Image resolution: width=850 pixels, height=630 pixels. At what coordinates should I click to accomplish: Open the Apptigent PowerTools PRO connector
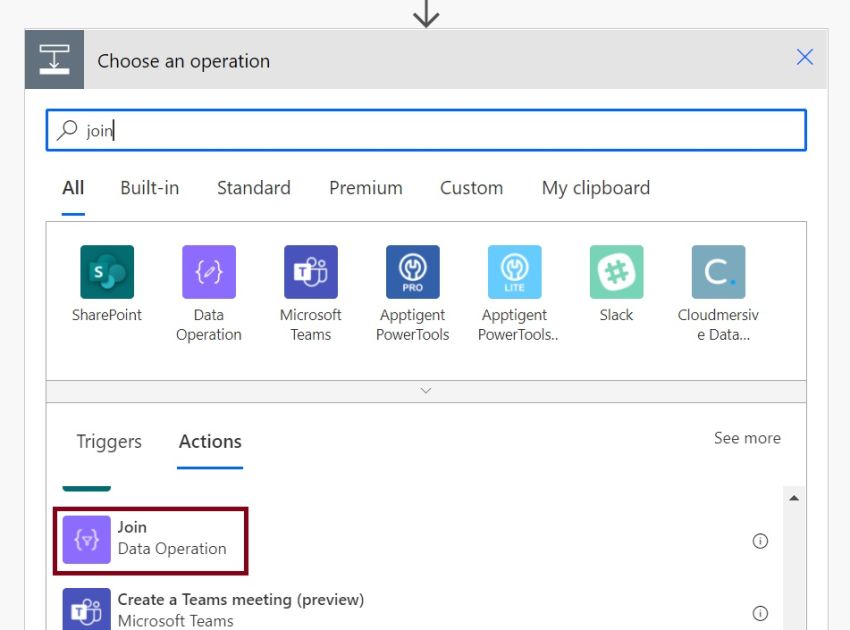coord(413,285)
